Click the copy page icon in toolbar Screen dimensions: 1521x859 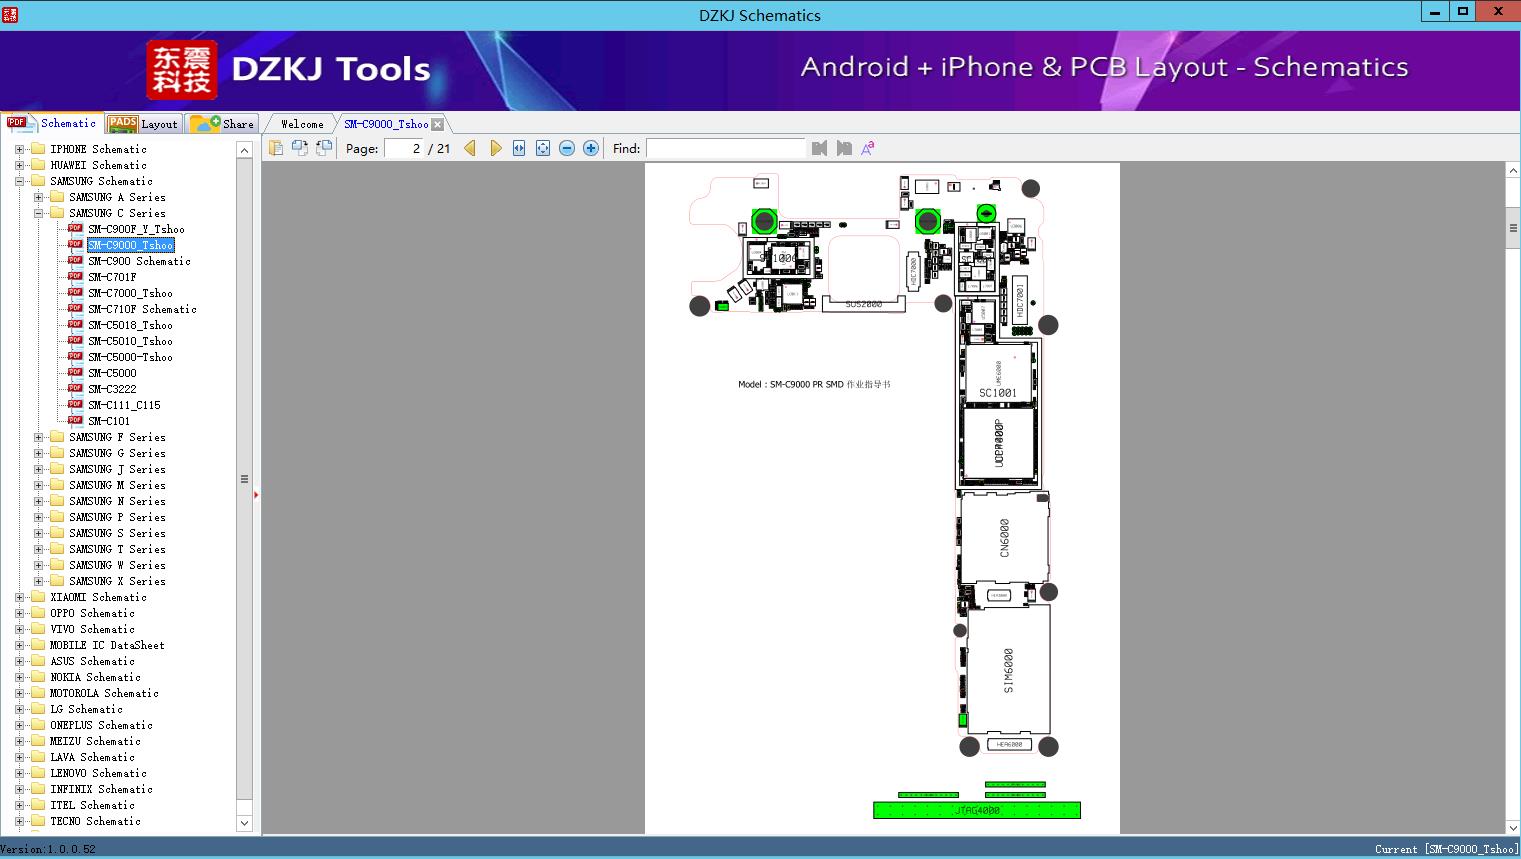[x=276, y=148]
